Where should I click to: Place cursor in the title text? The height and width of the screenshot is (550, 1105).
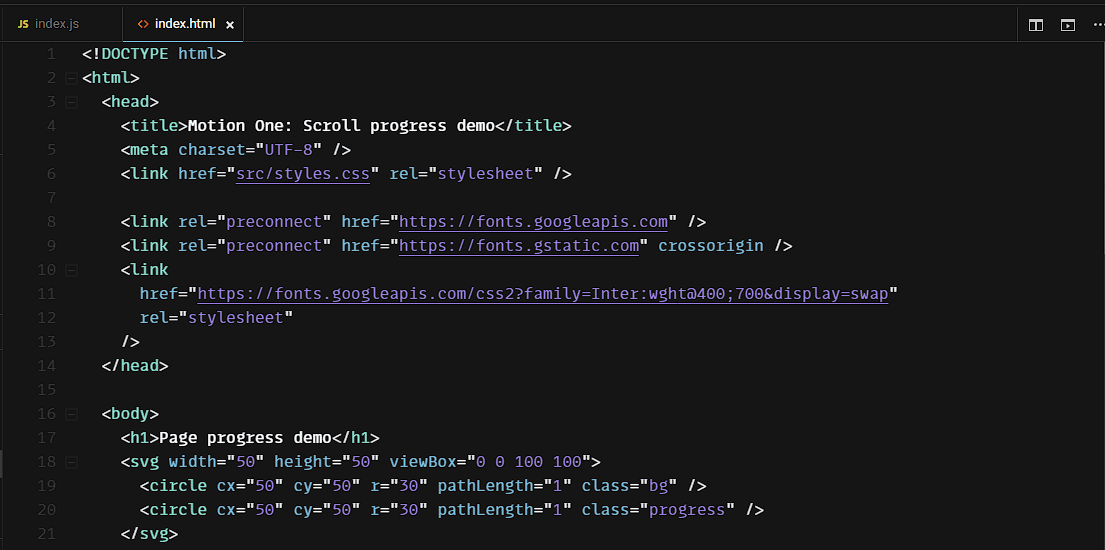click(x=341, y=126)
